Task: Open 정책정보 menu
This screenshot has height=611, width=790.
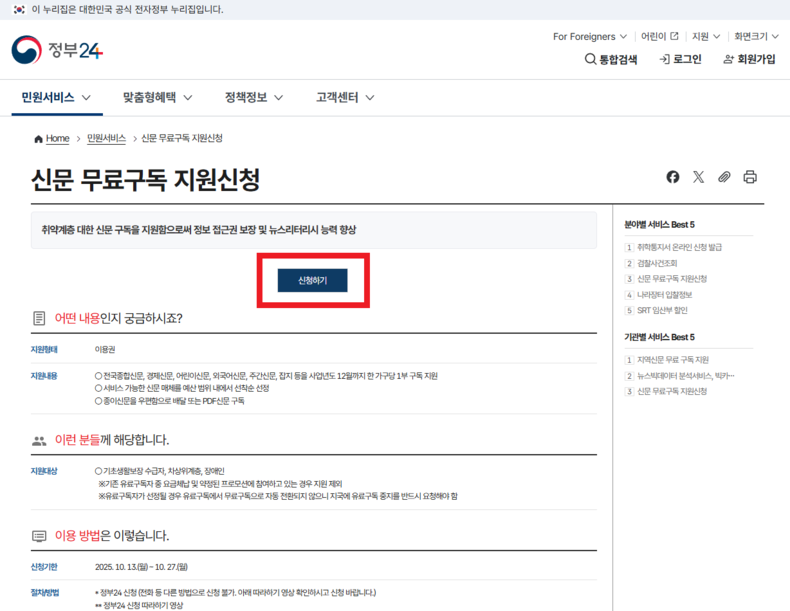Action: coord(254,97)
